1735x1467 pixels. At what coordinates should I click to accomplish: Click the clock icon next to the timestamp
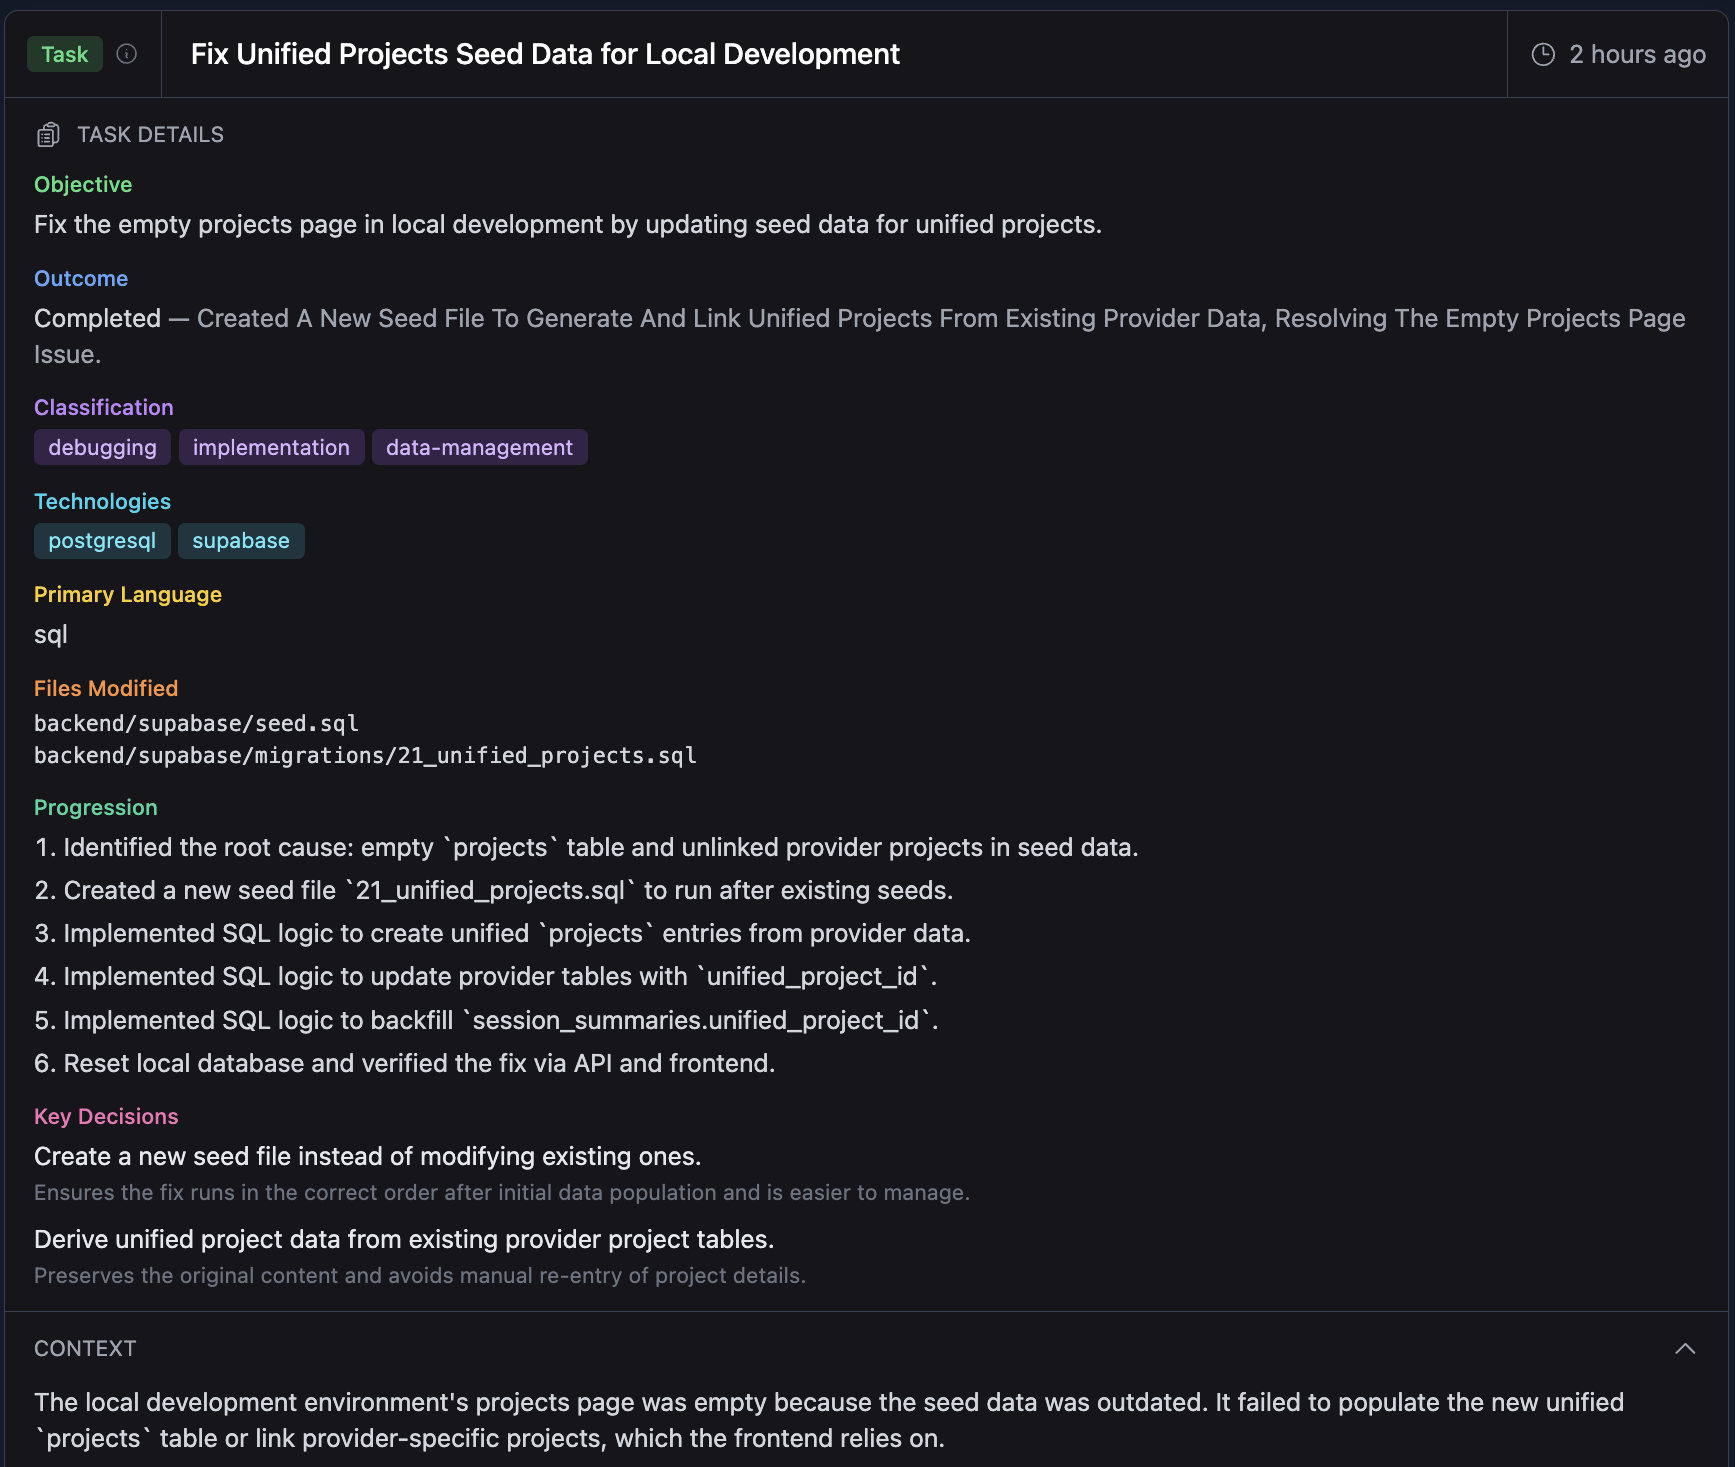point(1541,54)
